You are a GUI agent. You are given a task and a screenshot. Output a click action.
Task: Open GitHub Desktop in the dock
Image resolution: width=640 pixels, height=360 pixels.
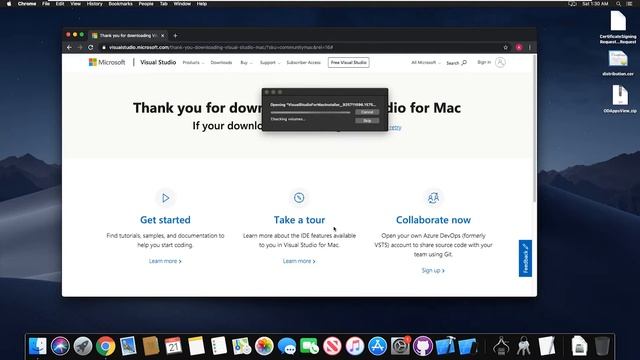click(x=423, y=346)
